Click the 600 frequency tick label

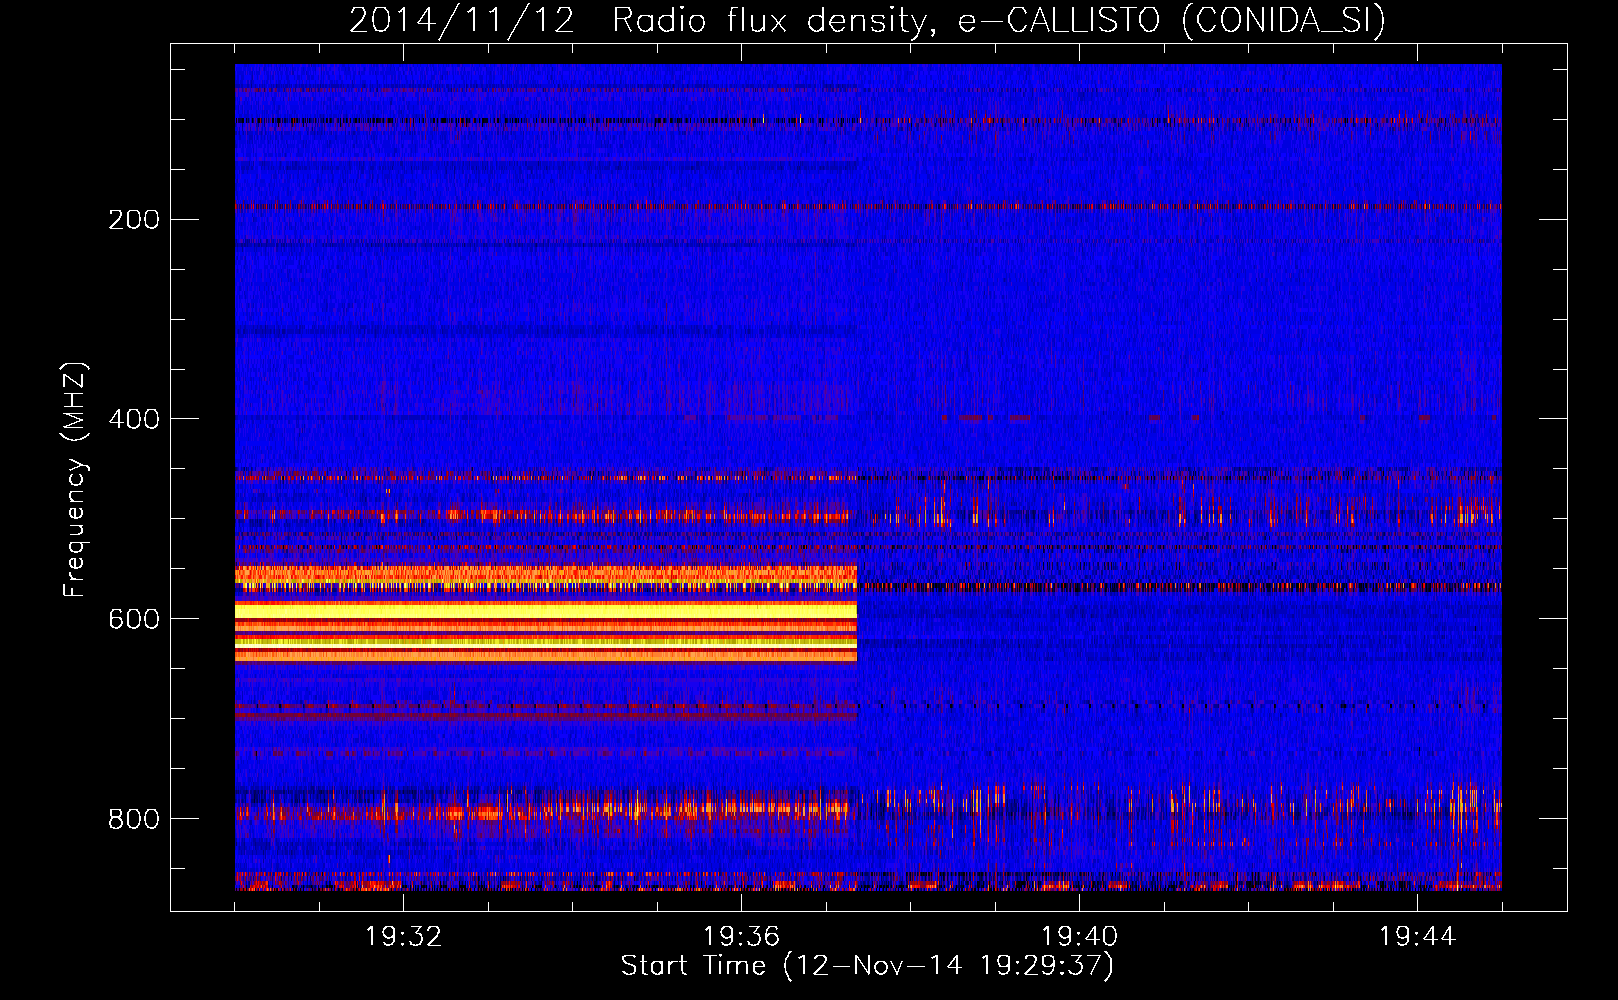[134, 620]
